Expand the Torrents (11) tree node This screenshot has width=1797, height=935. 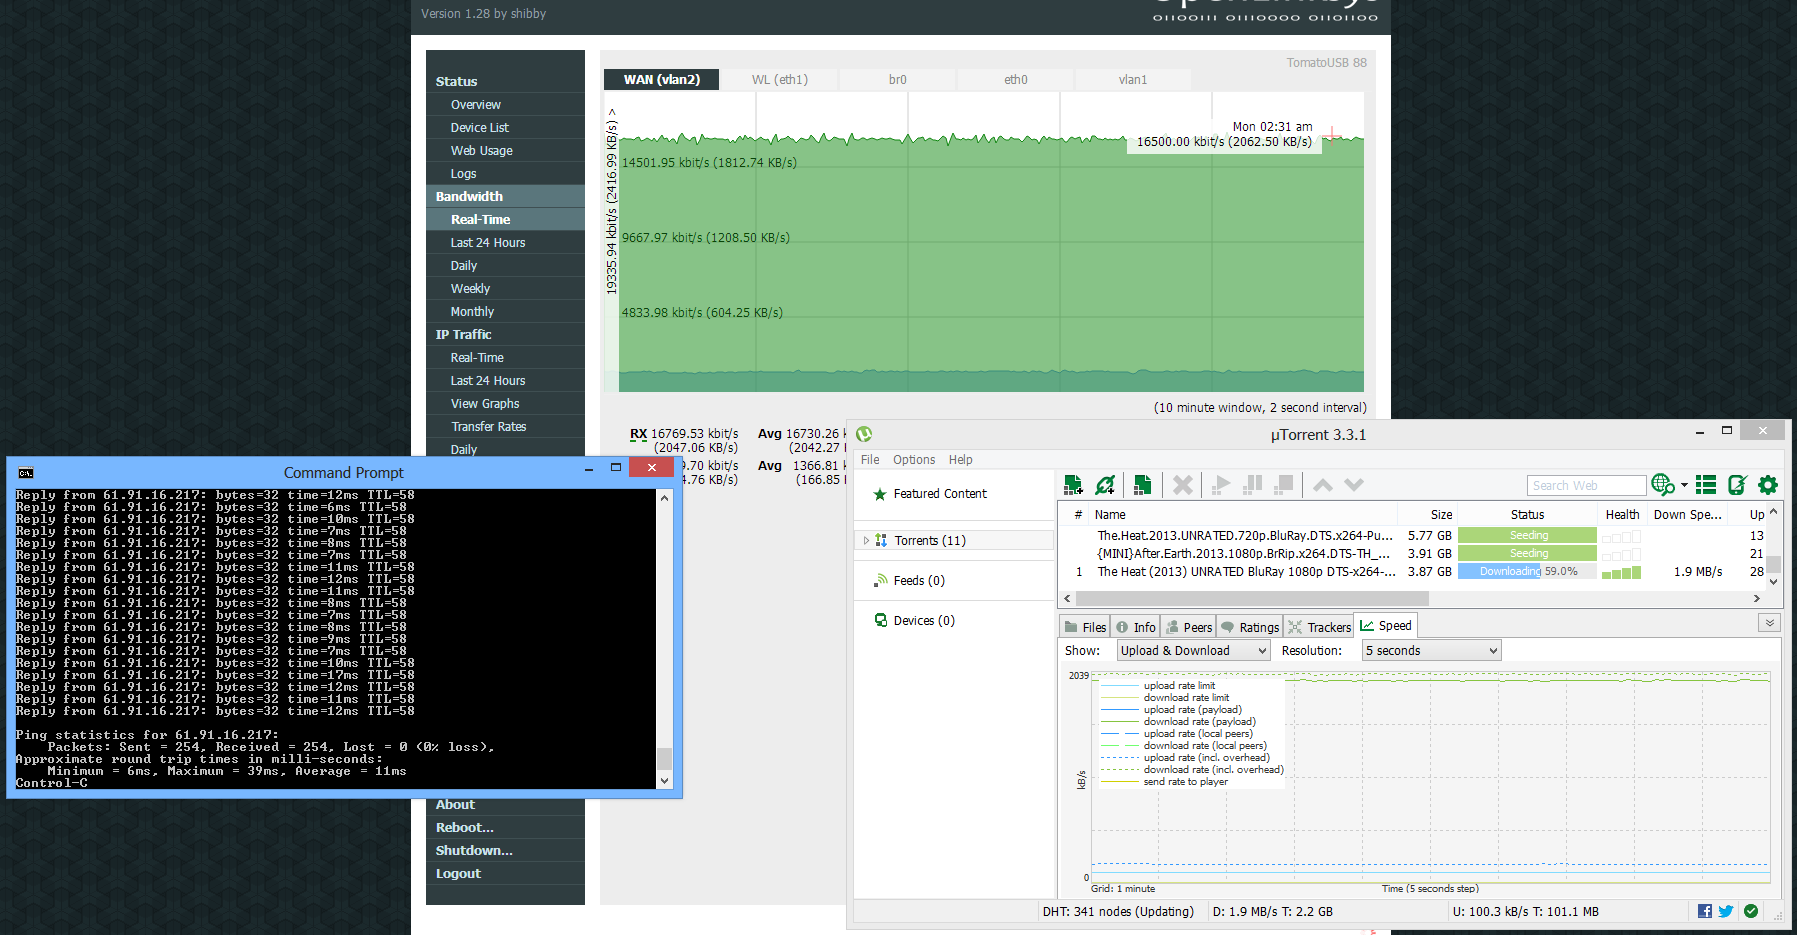pyautogui.click(x=866, y=541)
